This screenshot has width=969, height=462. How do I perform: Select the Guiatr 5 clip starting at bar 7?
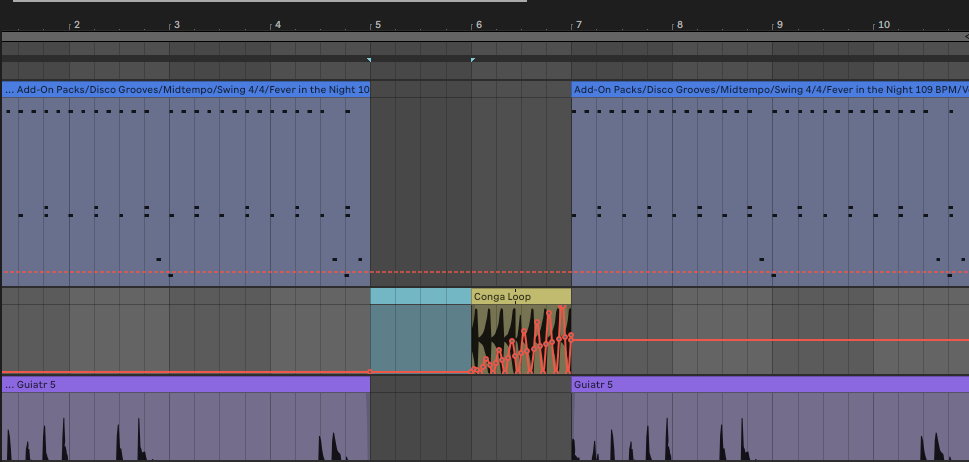(770, 384)
